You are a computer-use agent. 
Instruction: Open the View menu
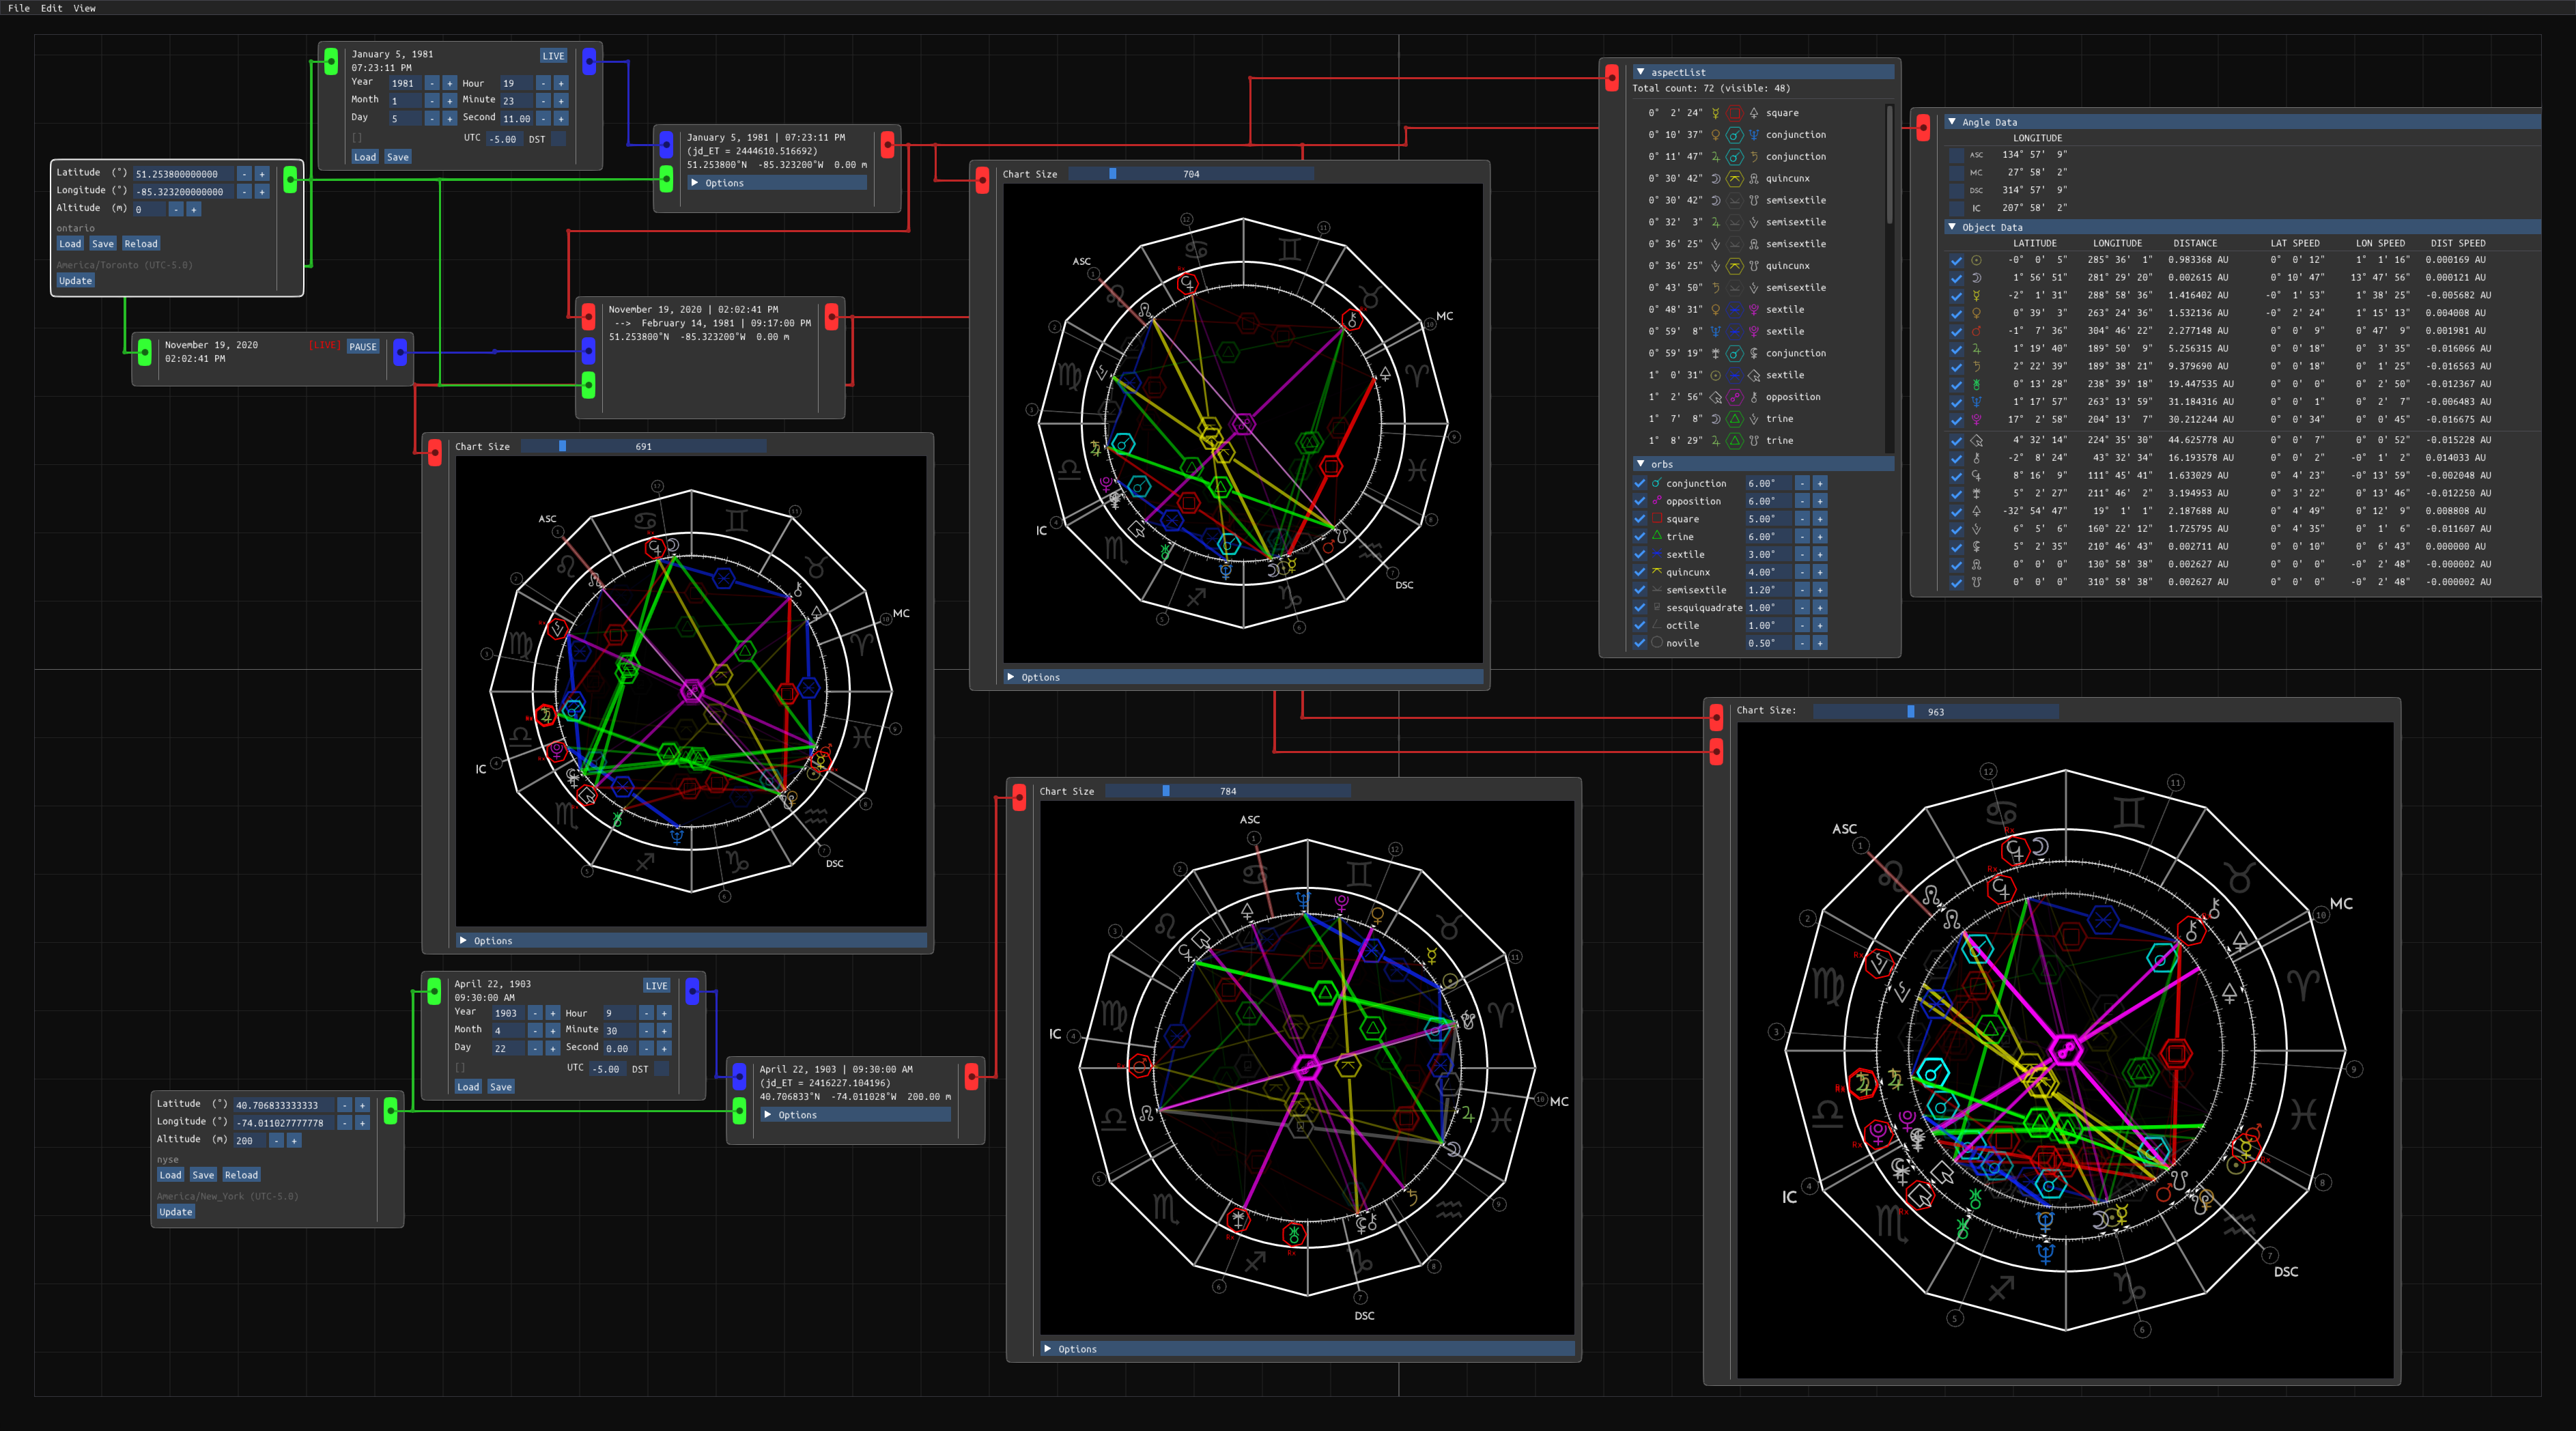pos(84,8)
